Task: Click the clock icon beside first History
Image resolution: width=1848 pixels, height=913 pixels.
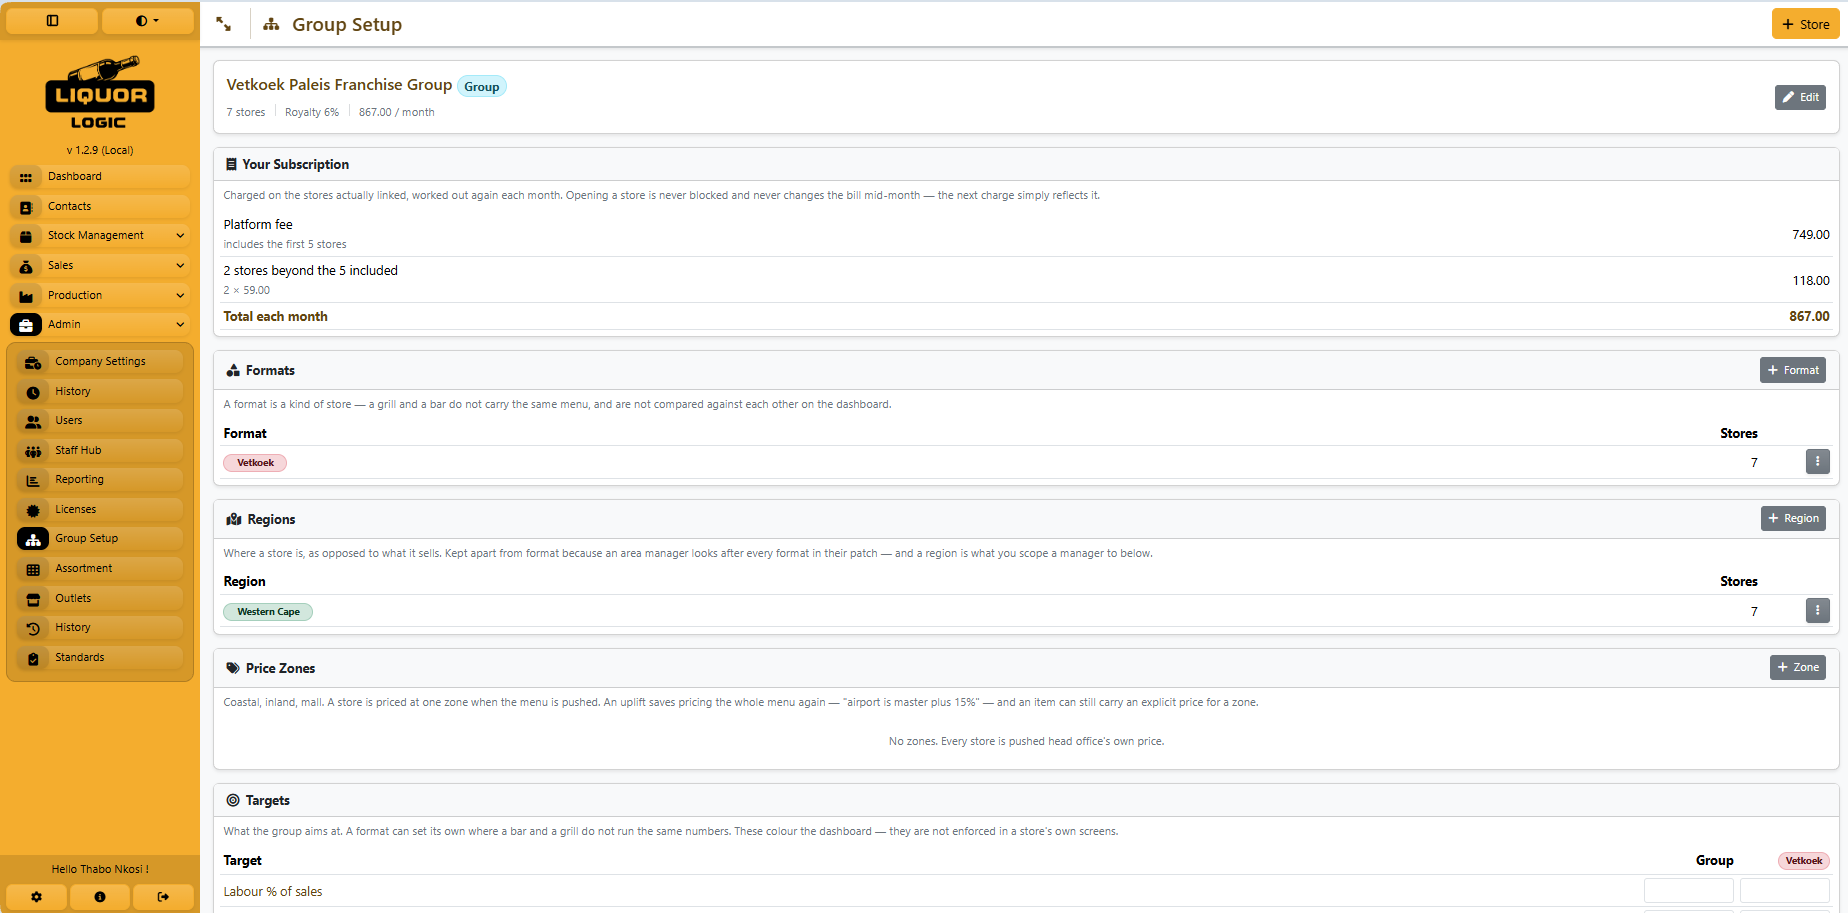Action: (x=33, y=392)
